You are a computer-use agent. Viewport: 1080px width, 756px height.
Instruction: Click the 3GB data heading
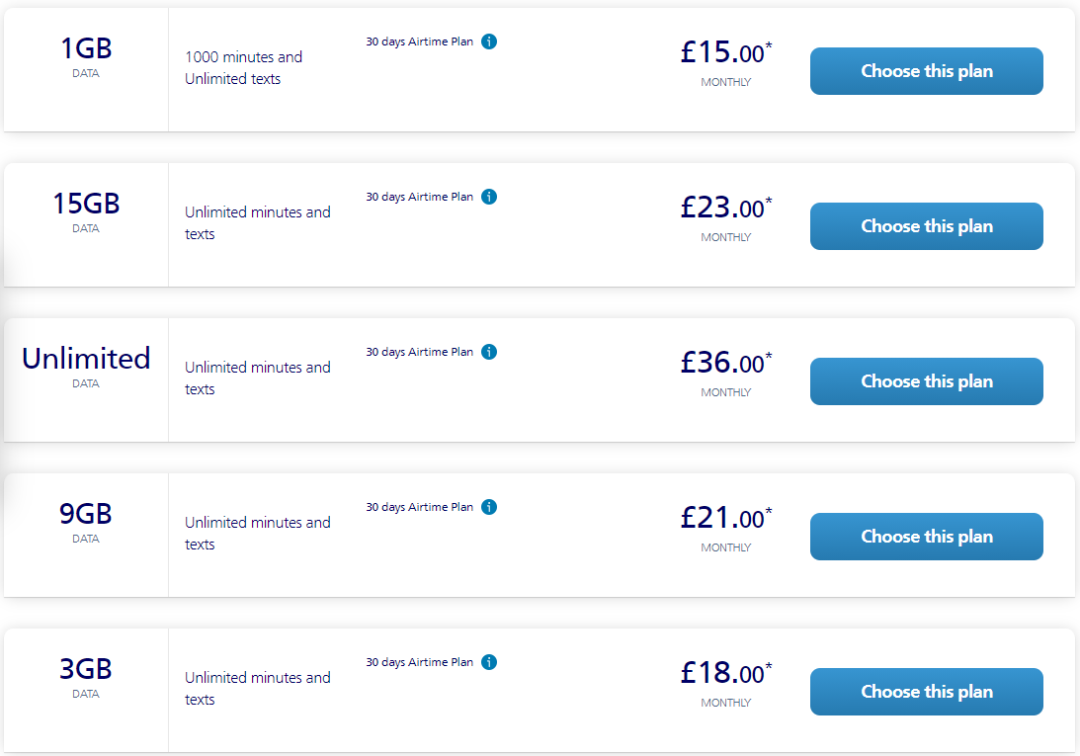point(86,669)
